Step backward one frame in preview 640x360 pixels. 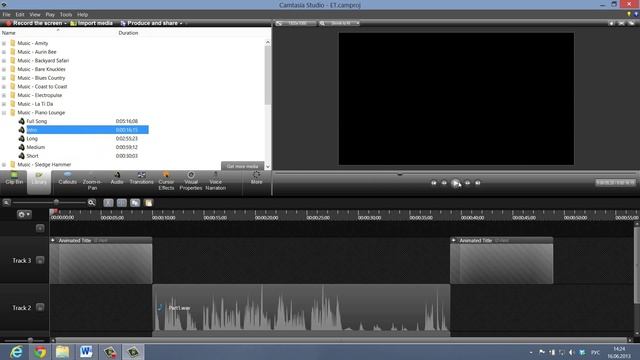coord(444,183)
